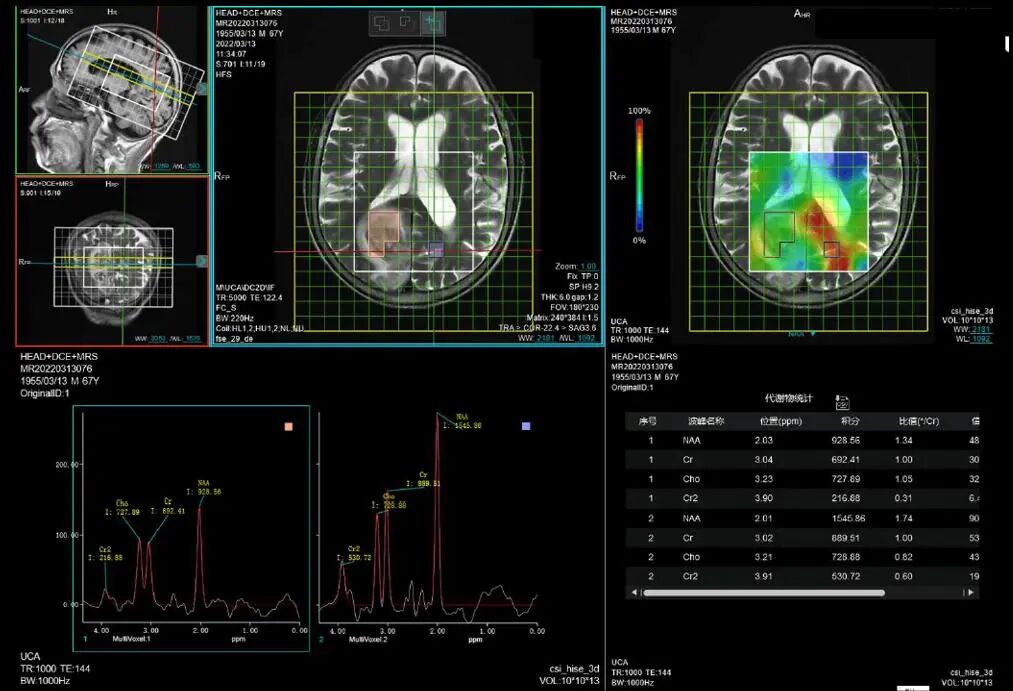This screenshot has width=1013, height=691.
Task: Select the highlighted teal voxel tool icon
Action: 432,24
